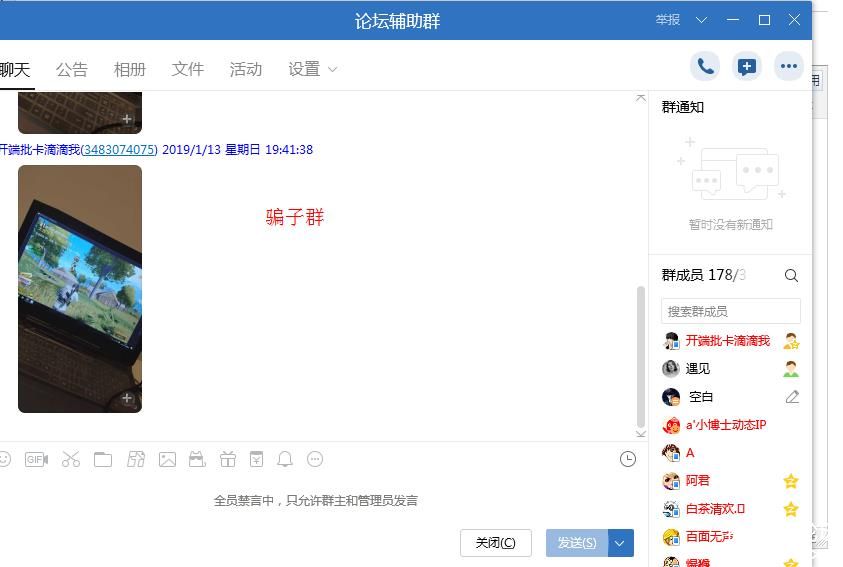Click the bell reminder icon
Screen dimensions: 843x567
point(285,459)
